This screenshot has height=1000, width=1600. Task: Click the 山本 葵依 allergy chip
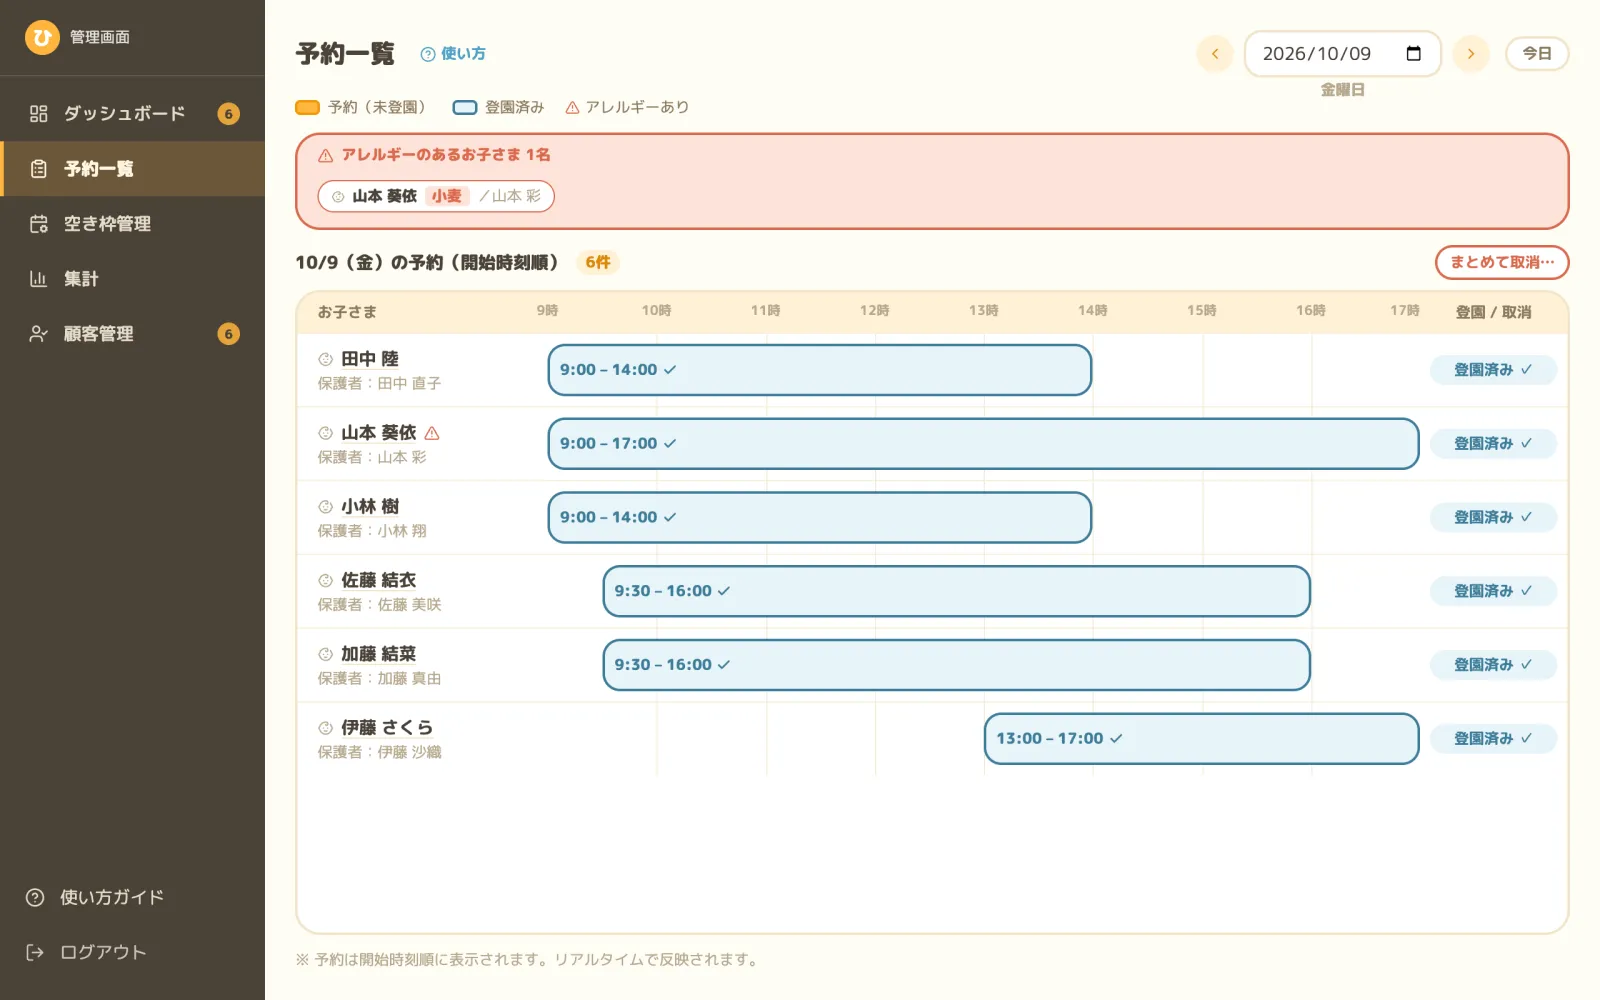[x=436, y=196]
